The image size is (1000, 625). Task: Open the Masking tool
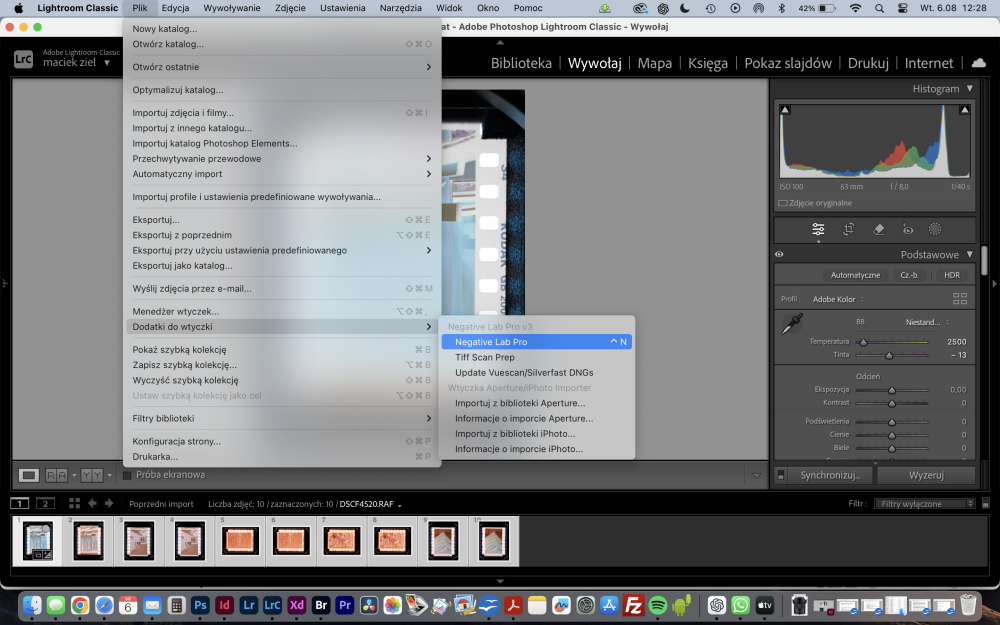935,229
